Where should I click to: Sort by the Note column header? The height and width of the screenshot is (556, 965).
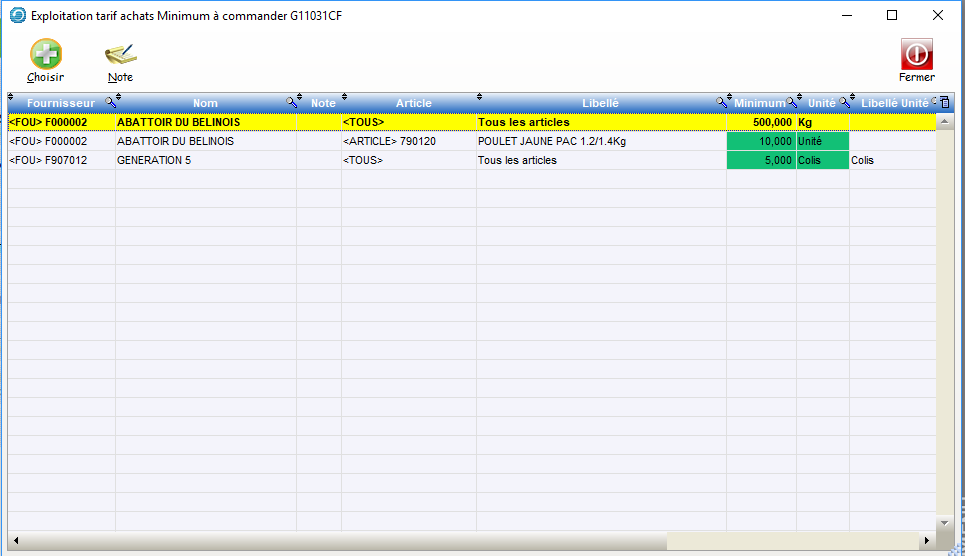(x=323, y=103)
